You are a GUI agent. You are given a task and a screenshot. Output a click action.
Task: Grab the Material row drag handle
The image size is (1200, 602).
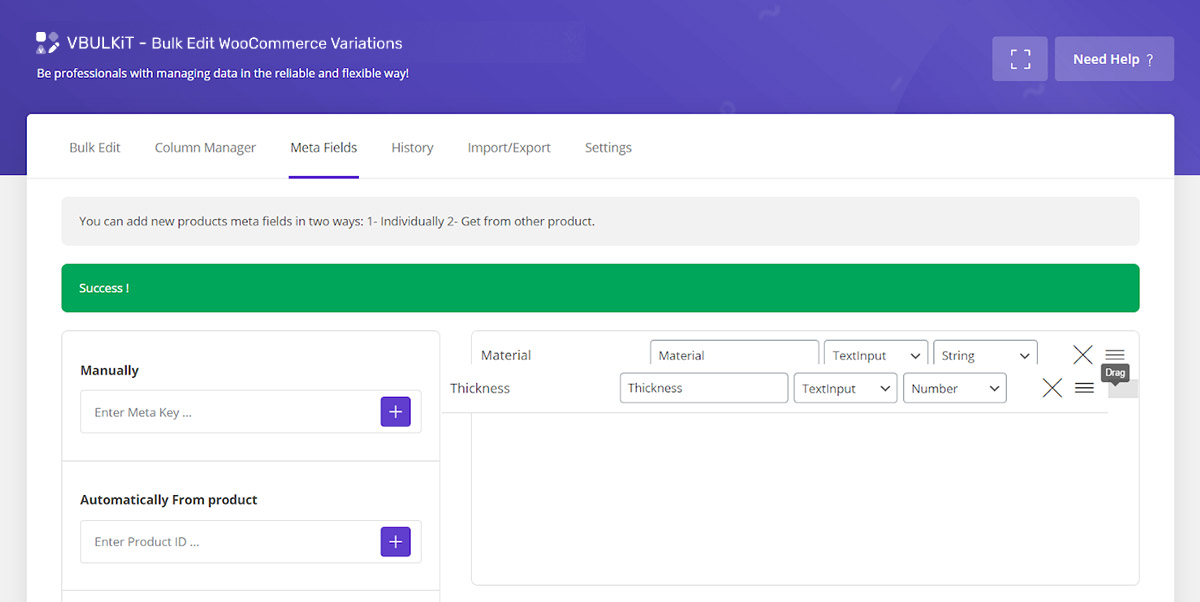(1115, 355)
